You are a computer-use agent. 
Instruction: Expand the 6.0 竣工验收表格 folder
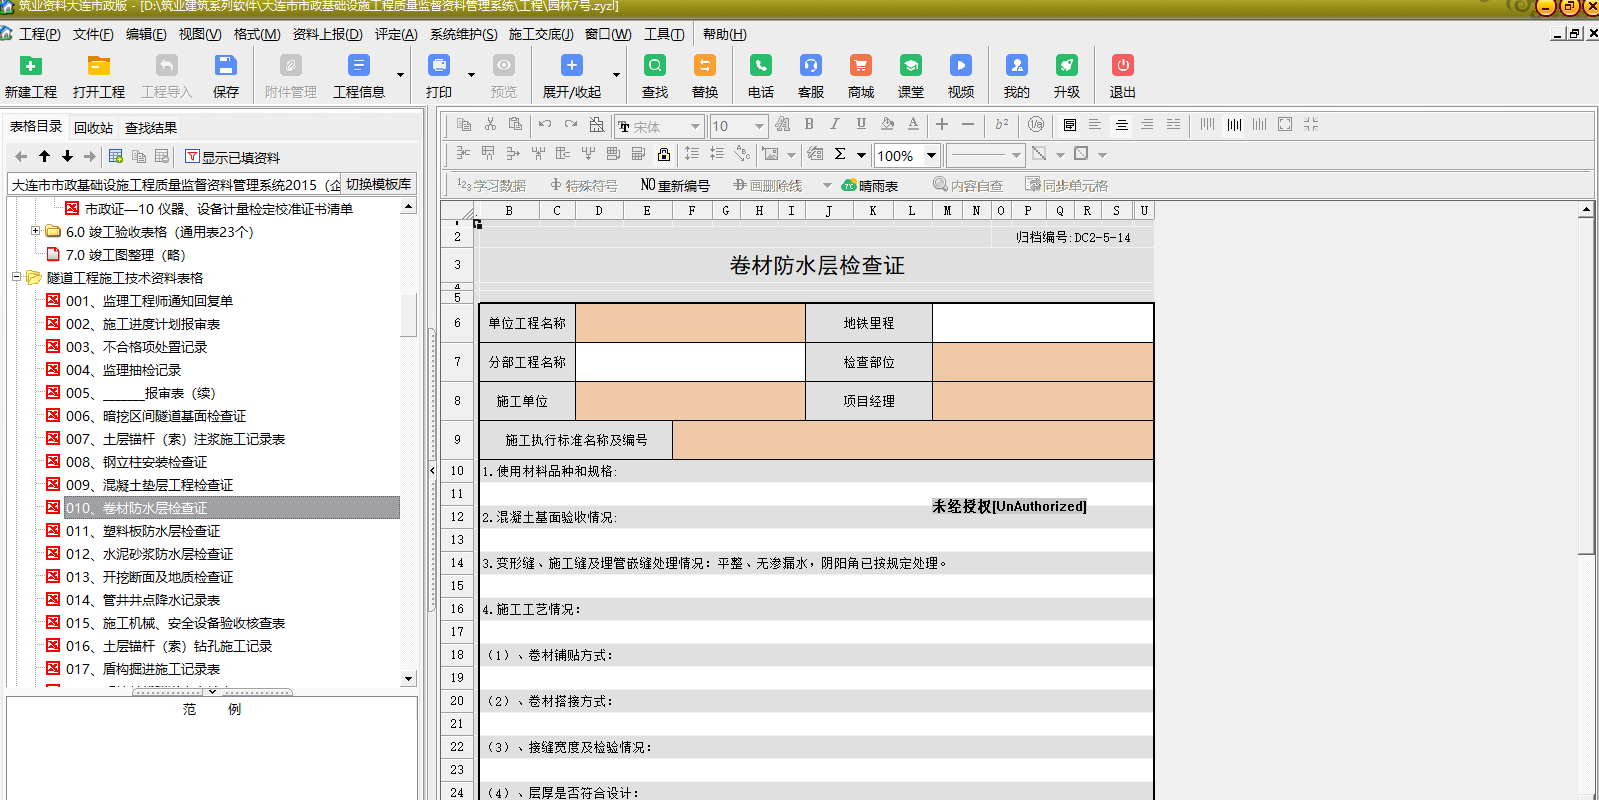[35, 231]
